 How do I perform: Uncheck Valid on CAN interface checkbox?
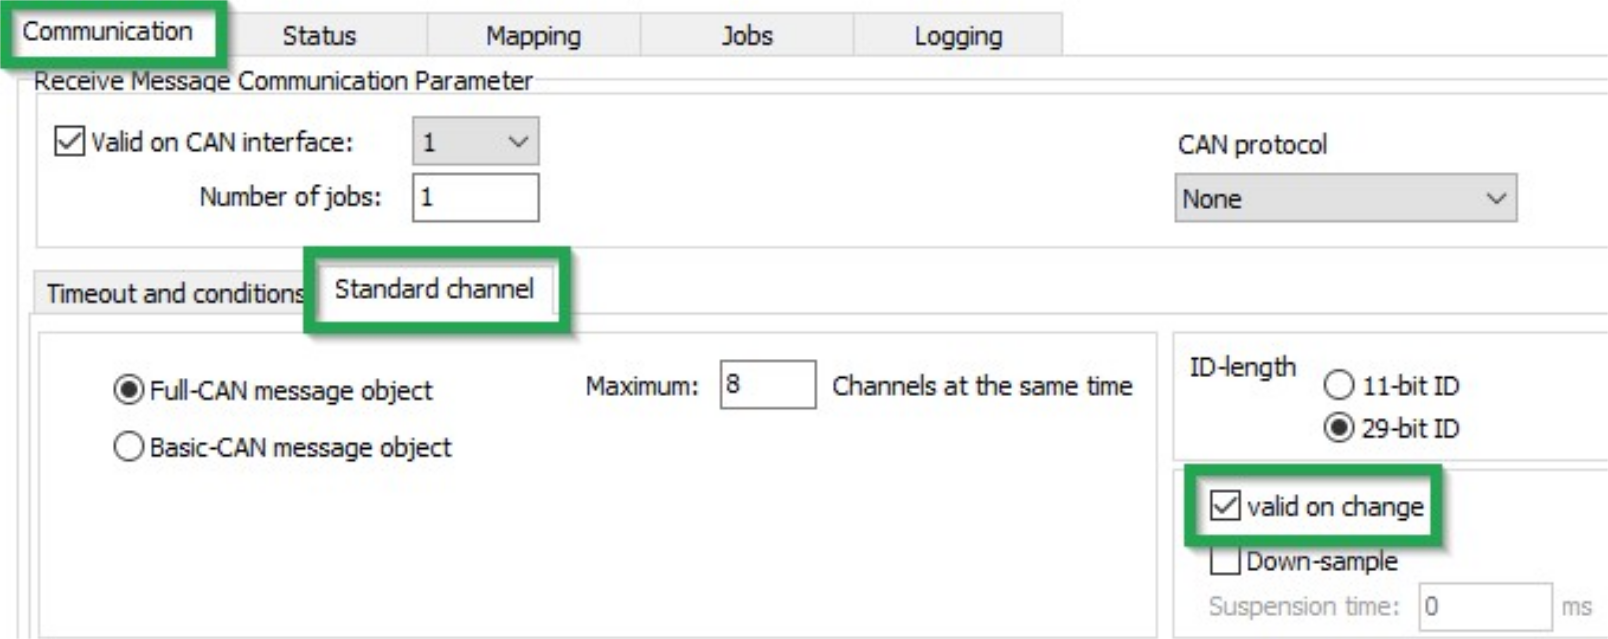tap(69, 142)
